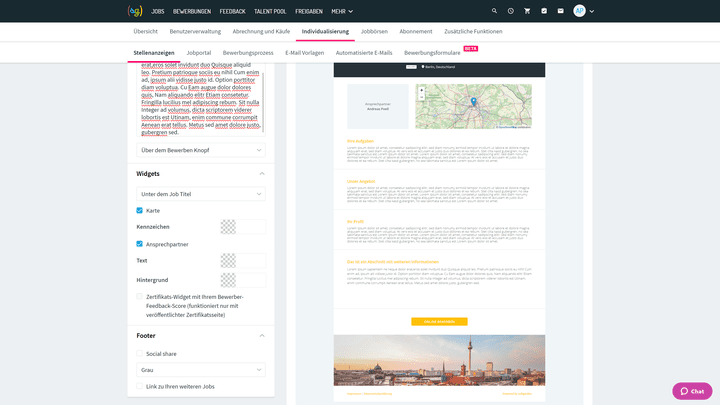Open the mail envelope icon
720x405 pixels.
click(x=560, y=11)
